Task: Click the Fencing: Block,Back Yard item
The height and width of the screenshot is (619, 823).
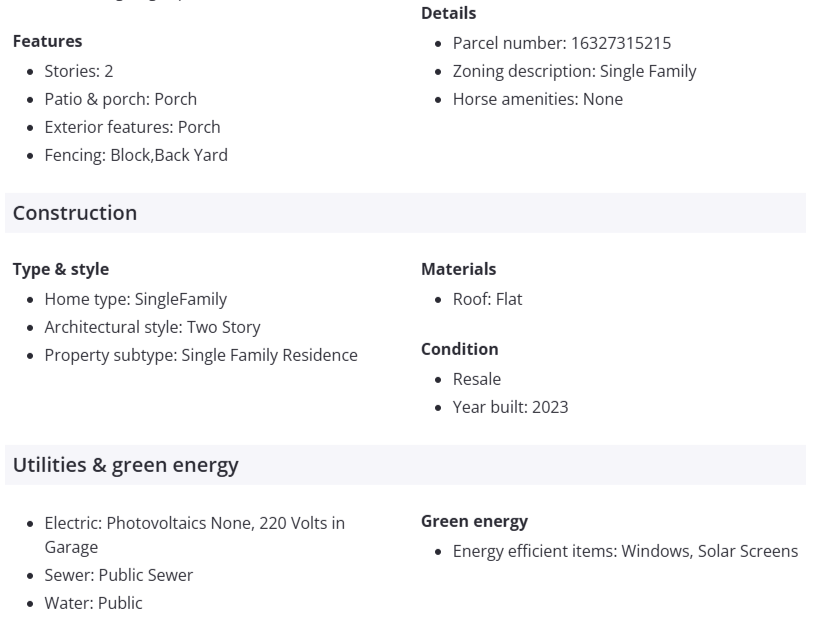Action: (136, 155)
